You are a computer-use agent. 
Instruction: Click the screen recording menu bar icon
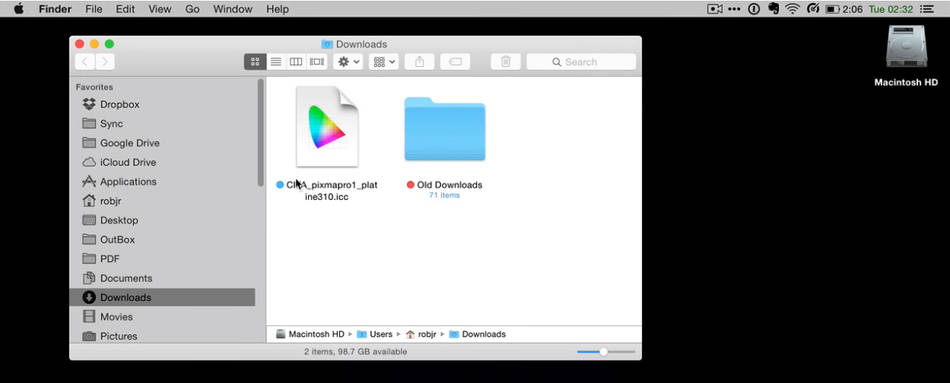(714, 9)
